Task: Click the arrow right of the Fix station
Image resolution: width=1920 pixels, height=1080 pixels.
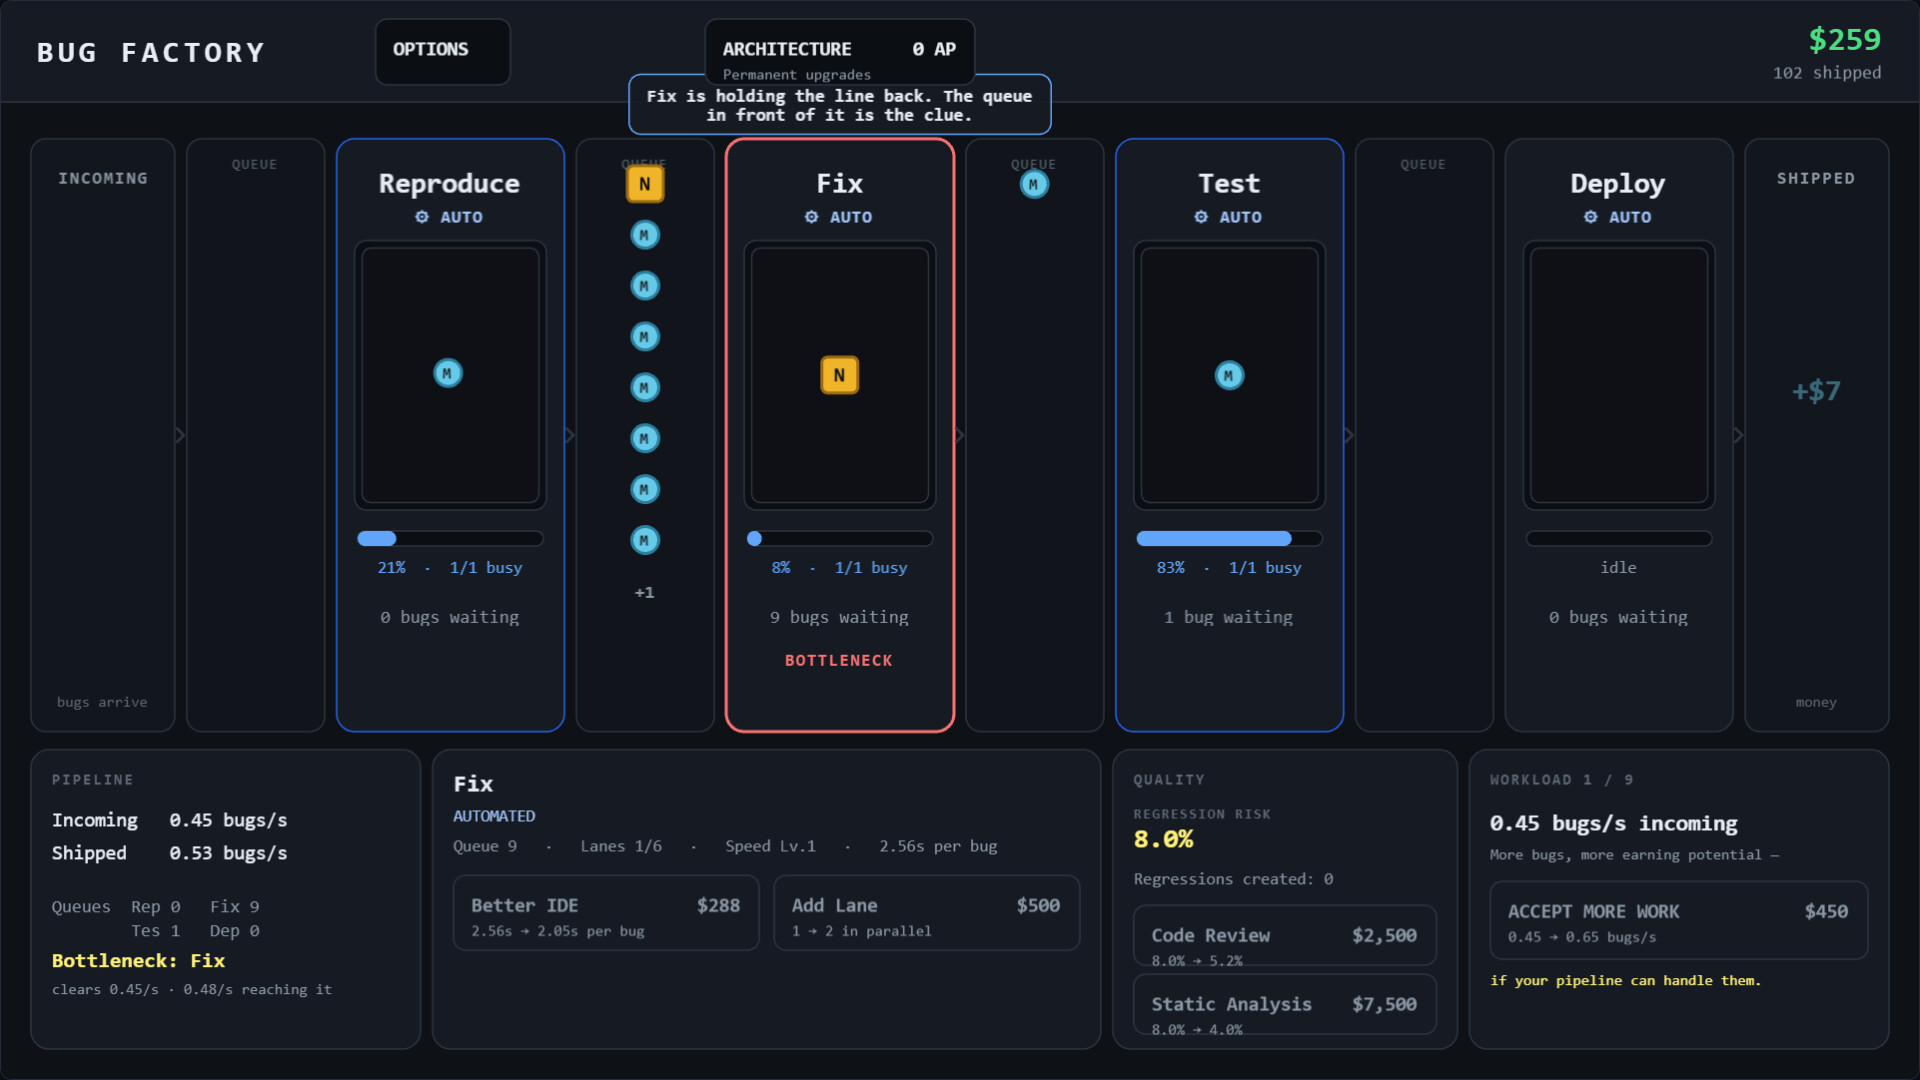Action: click(960, 435)
